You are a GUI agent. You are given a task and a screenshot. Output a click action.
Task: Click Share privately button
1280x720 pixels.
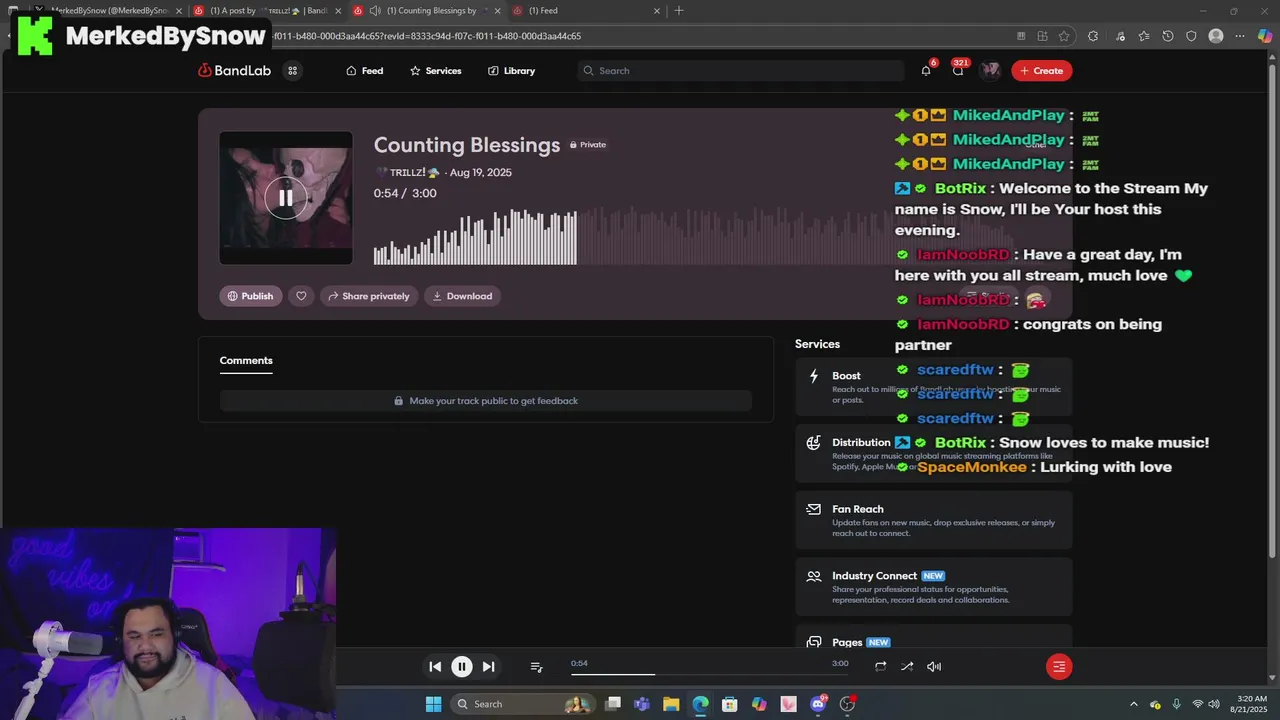[368, 296]
